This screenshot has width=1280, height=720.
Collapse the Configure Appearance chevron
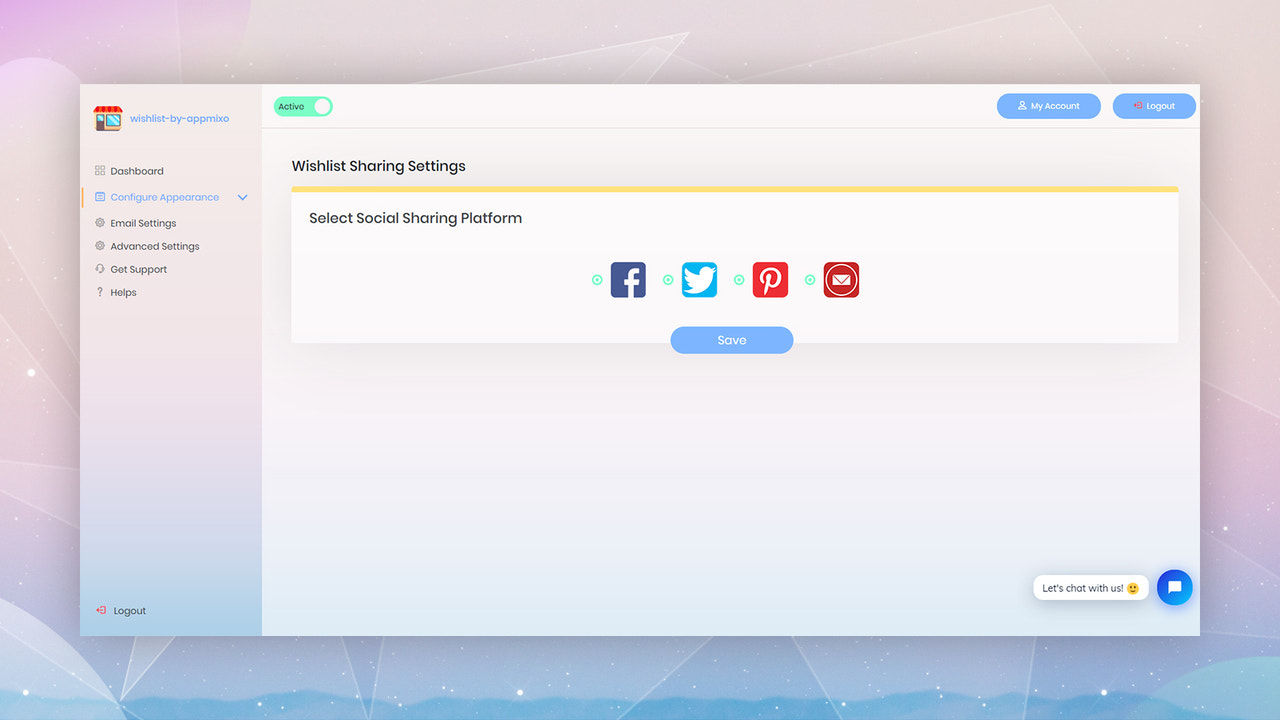pyautogui.click(x=242, y=197)
